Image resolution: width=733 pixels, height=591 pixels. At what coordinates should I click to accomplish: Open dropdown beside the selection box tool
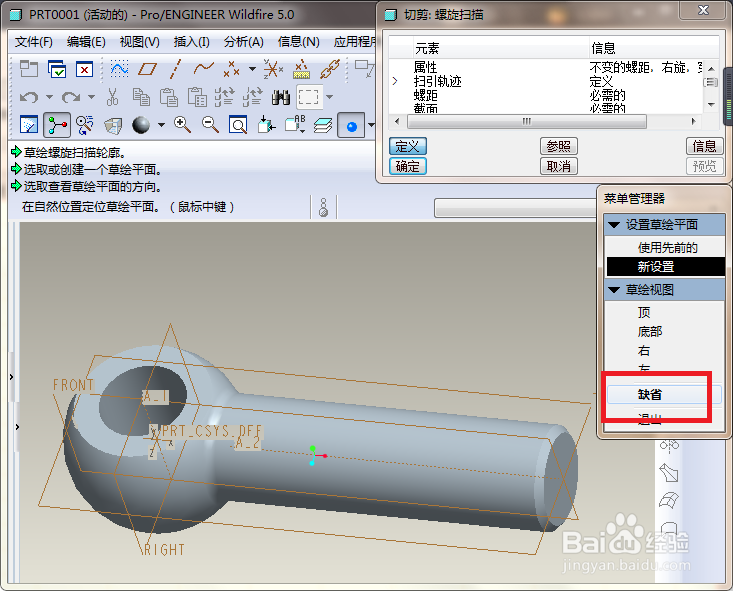click(330, 97)
